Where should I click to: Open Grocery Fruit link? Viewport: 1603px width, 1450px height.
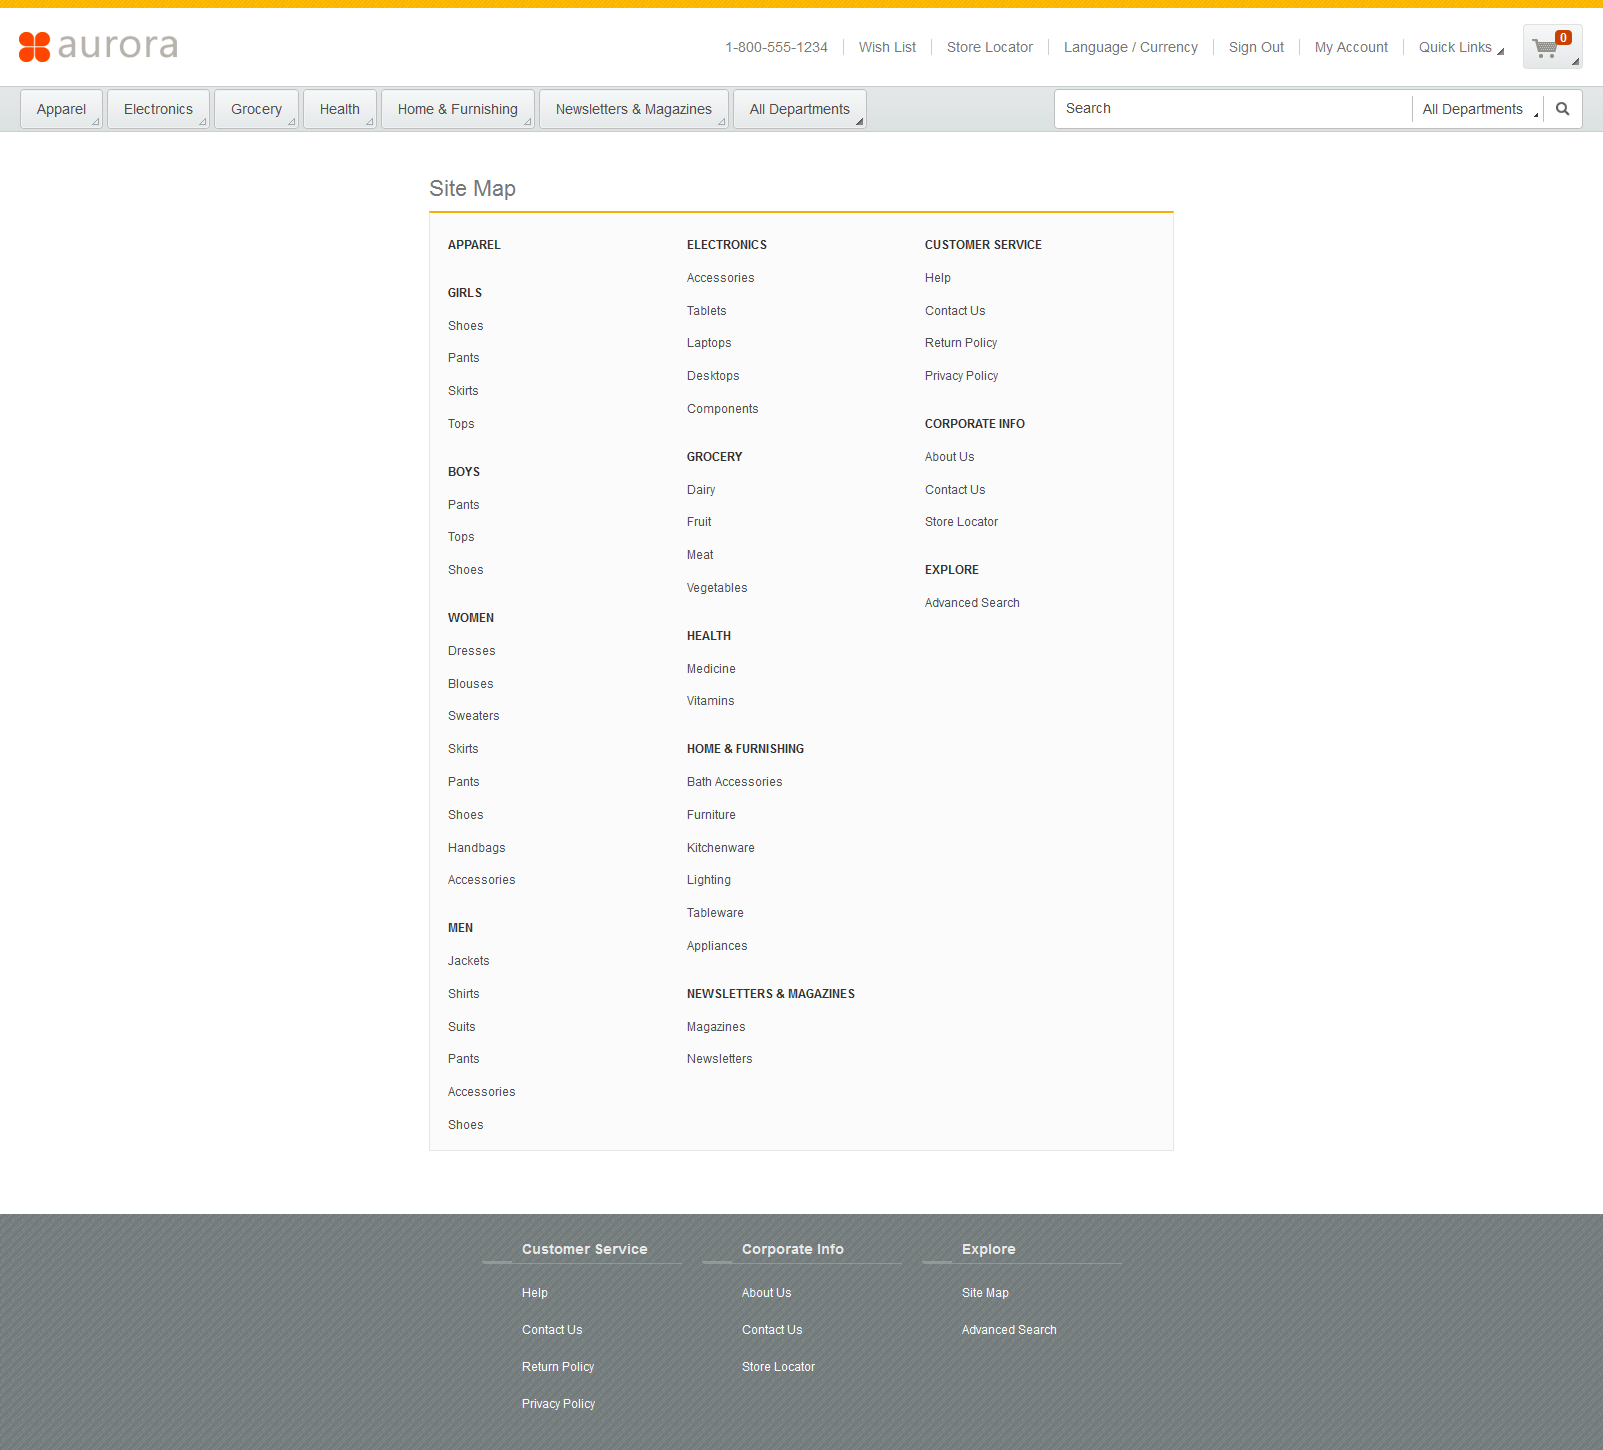[x=699, y=522]
